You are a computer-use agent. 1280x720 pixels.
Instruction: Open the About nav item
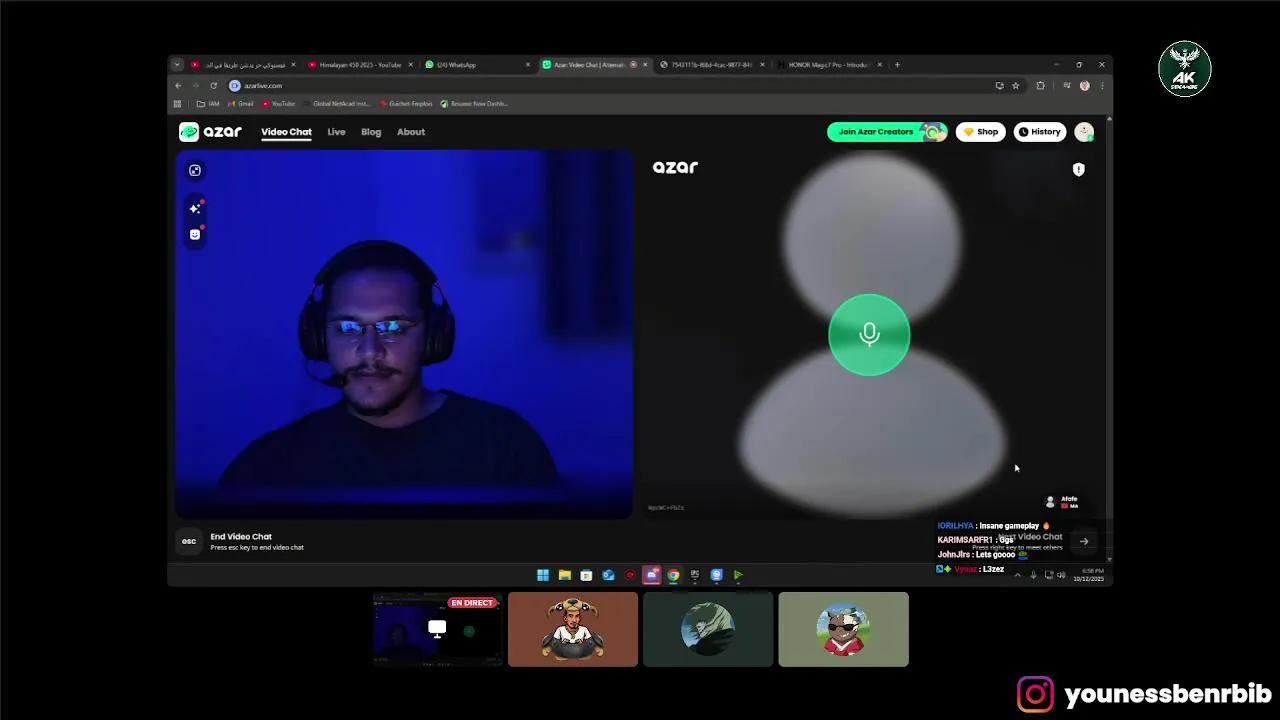411,132
